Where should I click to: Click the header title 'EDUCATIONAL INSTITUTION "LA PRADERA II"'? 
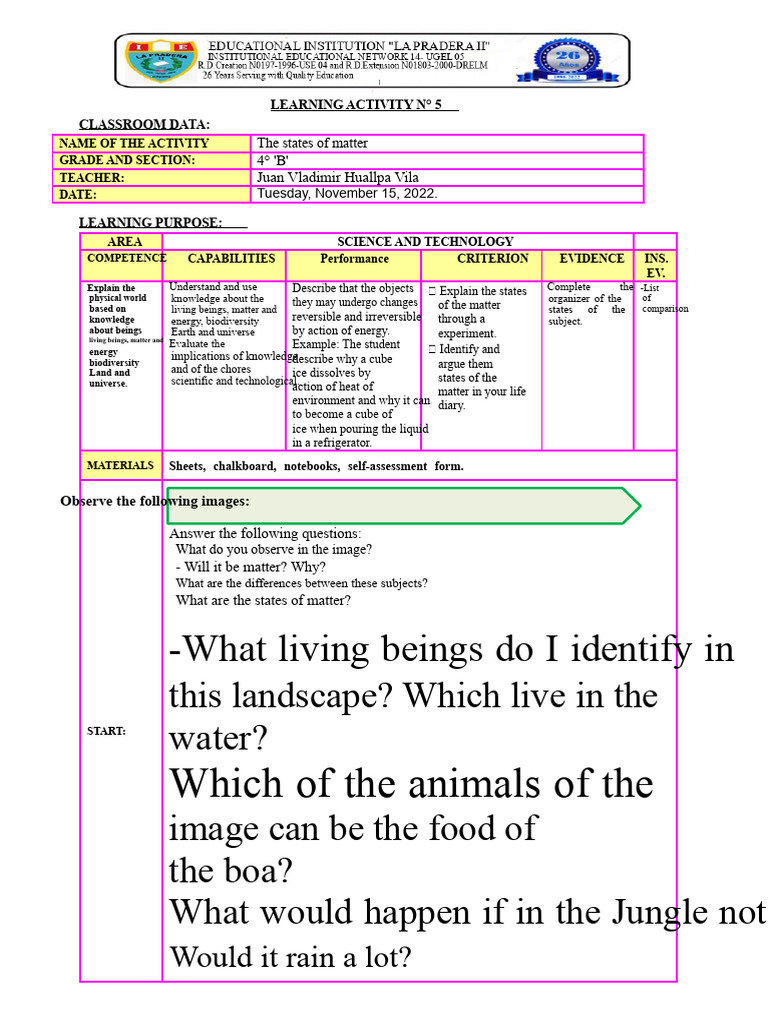click(349, 46)
